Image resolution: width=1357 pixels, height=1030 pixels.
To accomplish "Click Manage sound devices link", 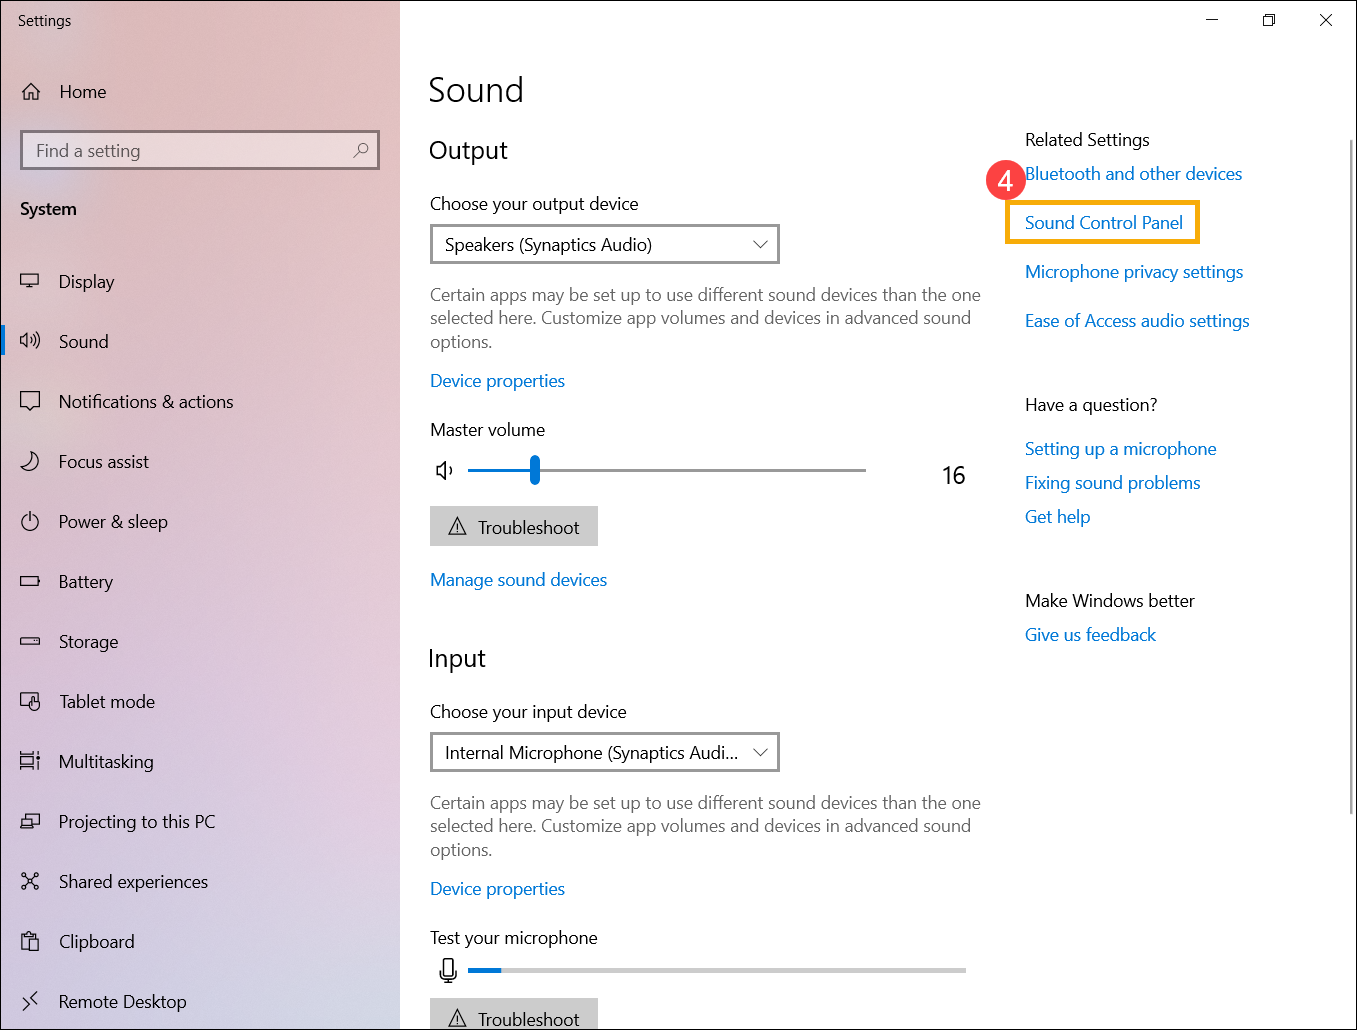I will pyautogui.click(x=518, y=580).
